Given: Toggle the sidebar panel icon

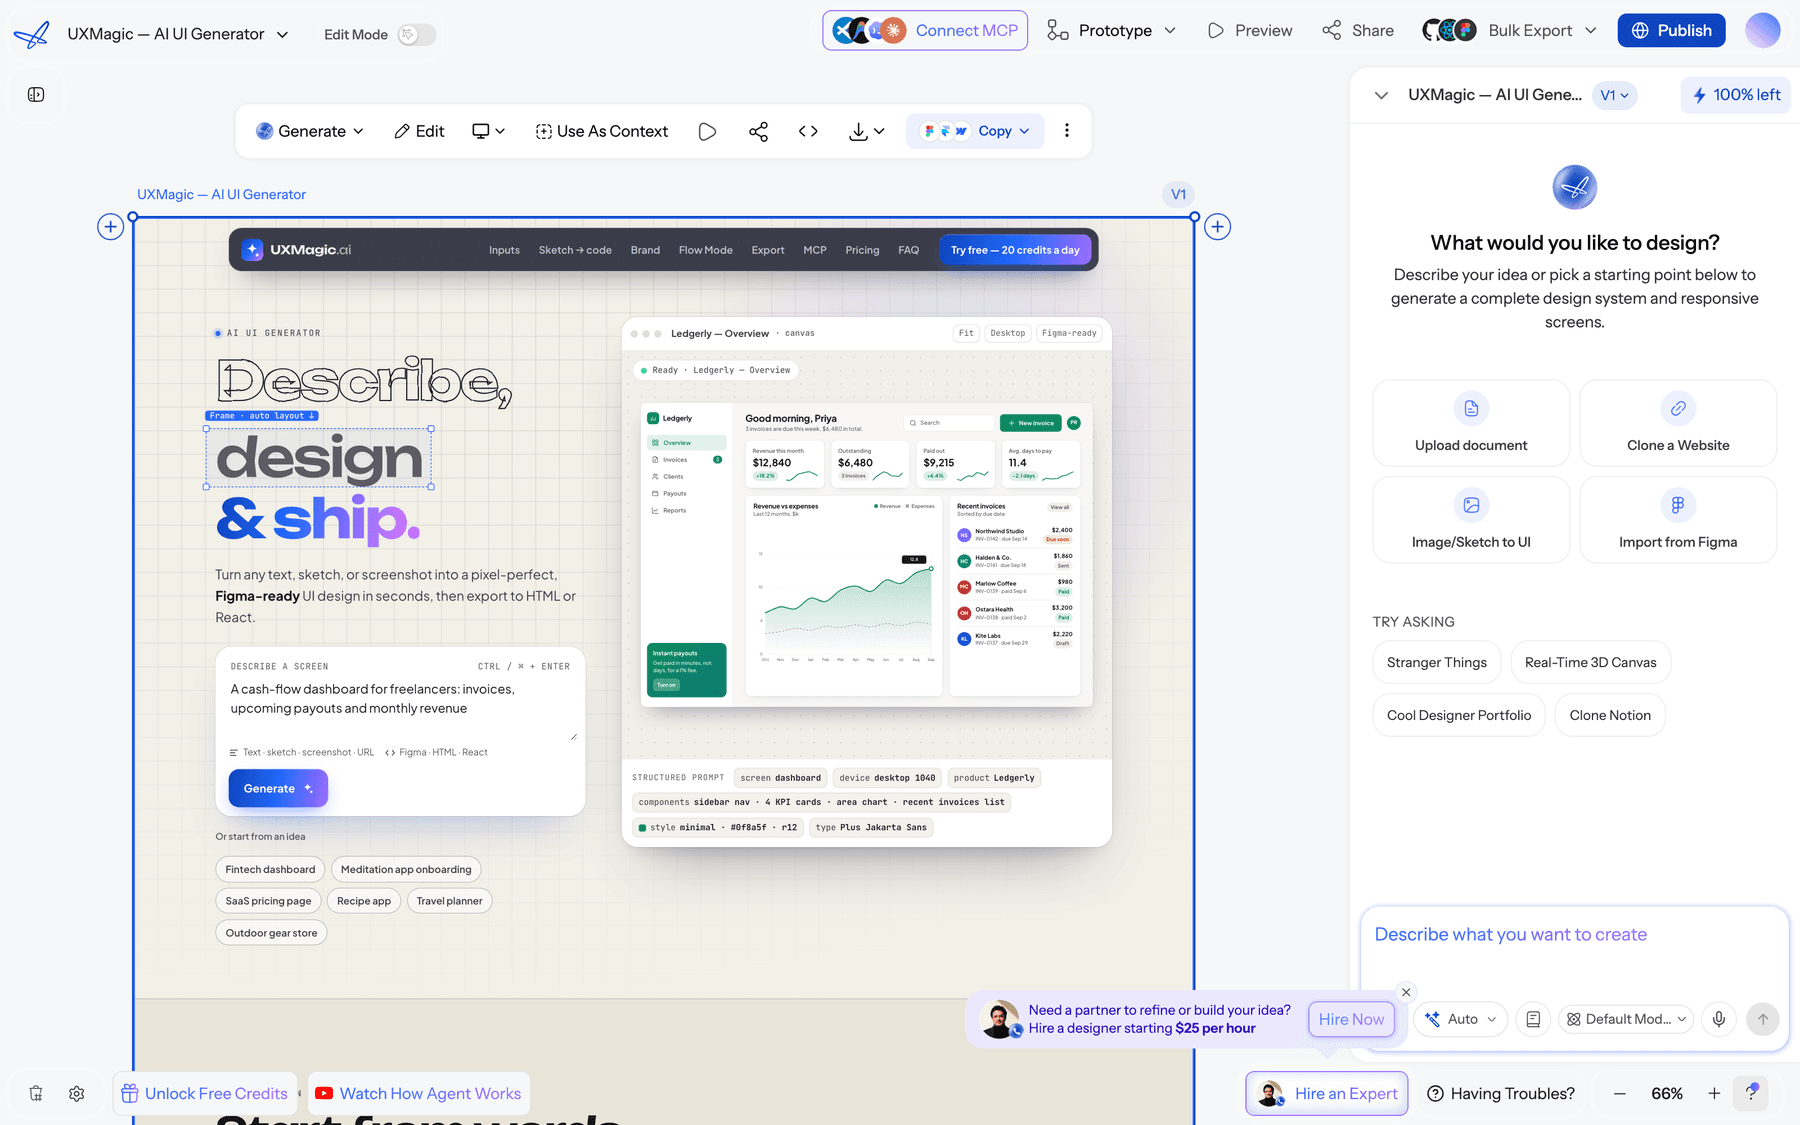Looking at the screenshot, I should (36, 94).
